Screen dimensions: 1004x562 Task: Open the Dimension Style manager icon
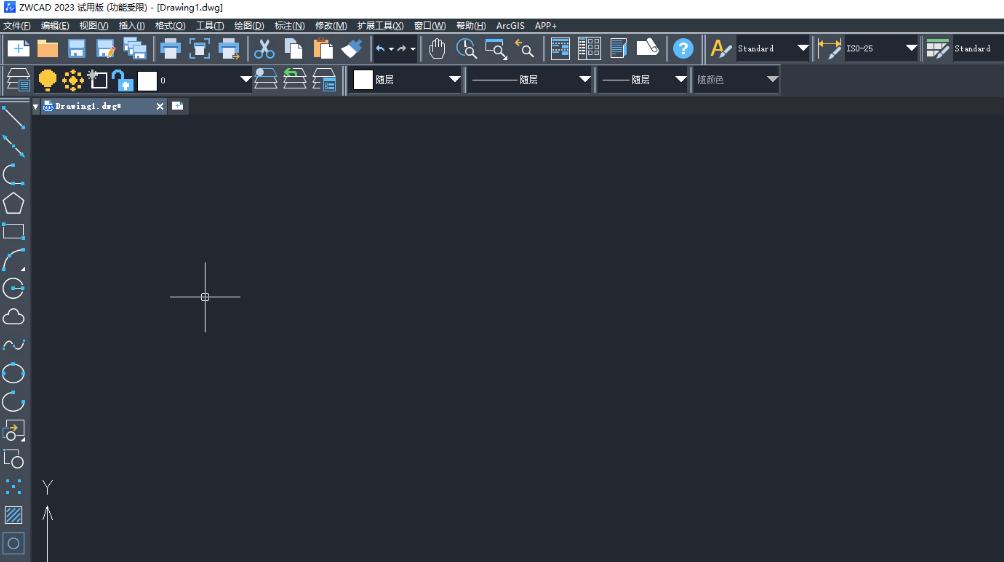(830, 49)
